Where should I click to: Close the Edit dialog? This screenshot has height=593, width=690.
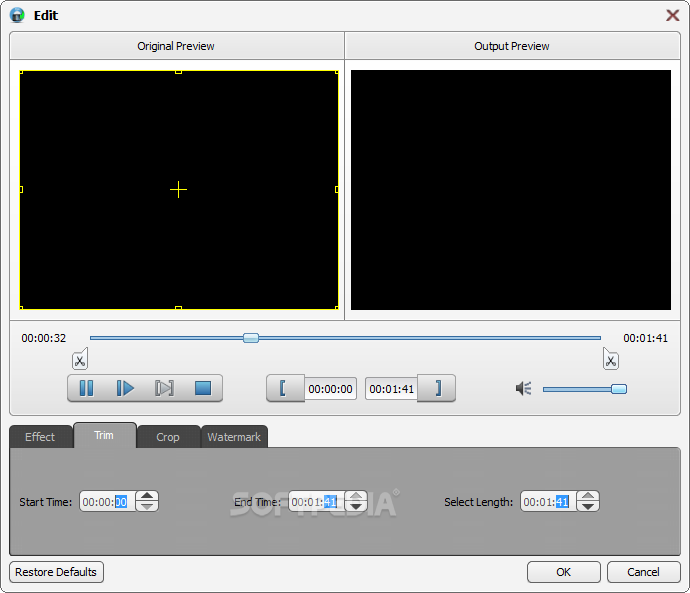(x=672, y=15)
